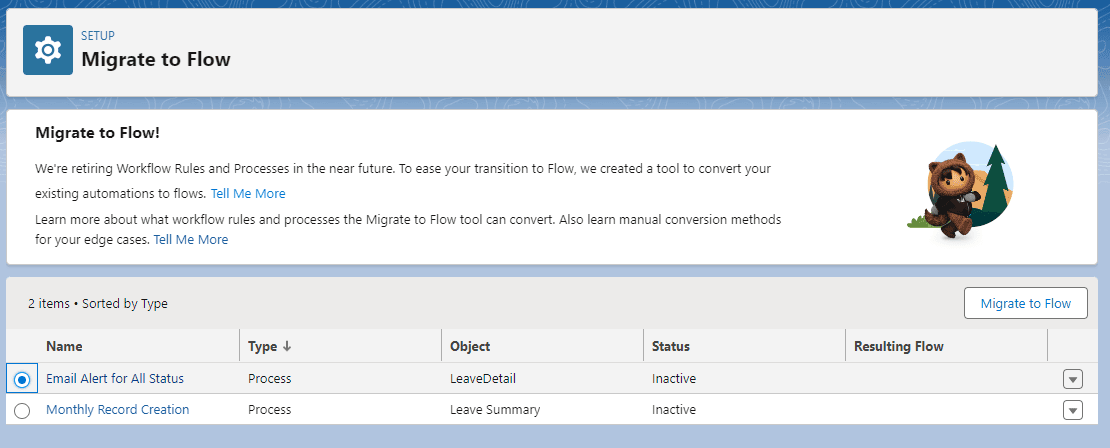Image resolution: width=1110 pixels, height=448 pixels.
Task: Click the Migrate to Flow button
Action: 1026,304
